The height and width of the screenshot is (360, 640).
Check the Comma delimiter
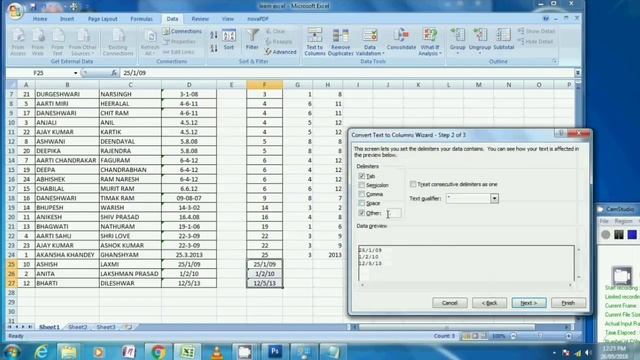point(362,194)
